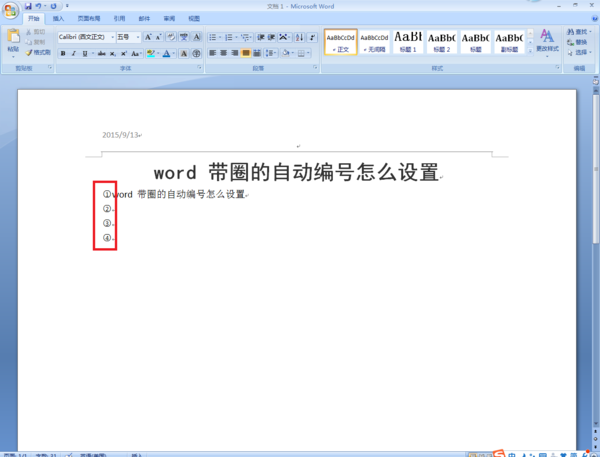Click the Cut (剪切) button
Image resolution: width=600 pixels, height=457 pixels.
pyautogui.click(x=35, y=32)
